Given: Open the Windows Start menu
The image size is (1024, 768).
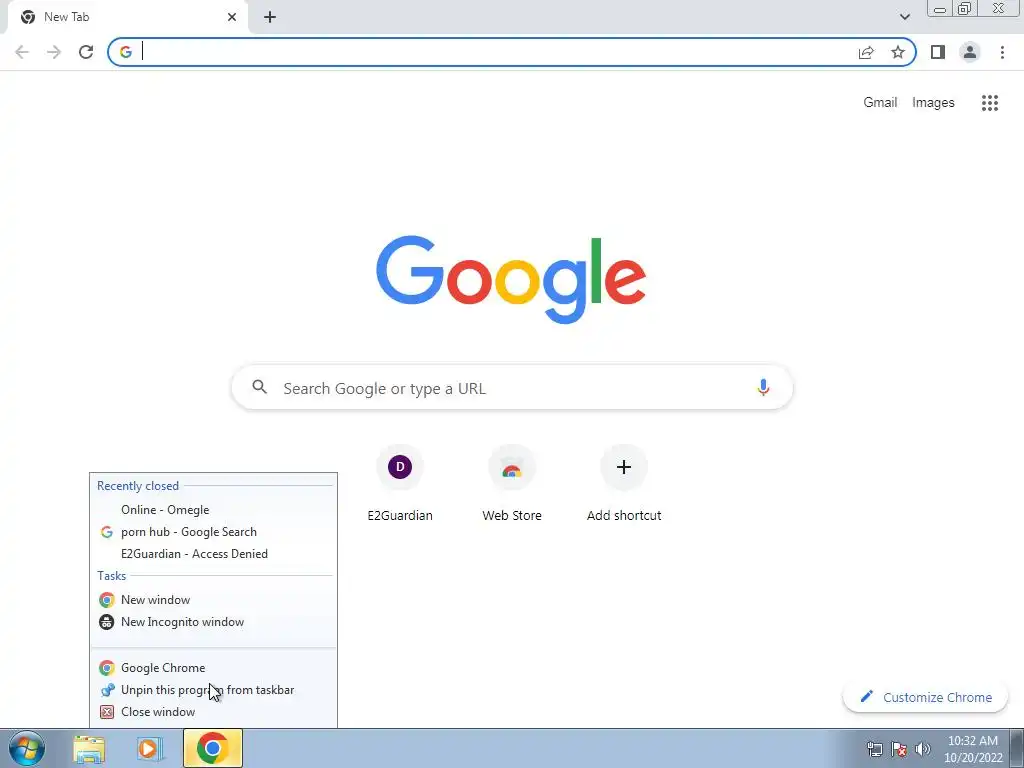Looking at the screenshot, I should tap(26, 748).
